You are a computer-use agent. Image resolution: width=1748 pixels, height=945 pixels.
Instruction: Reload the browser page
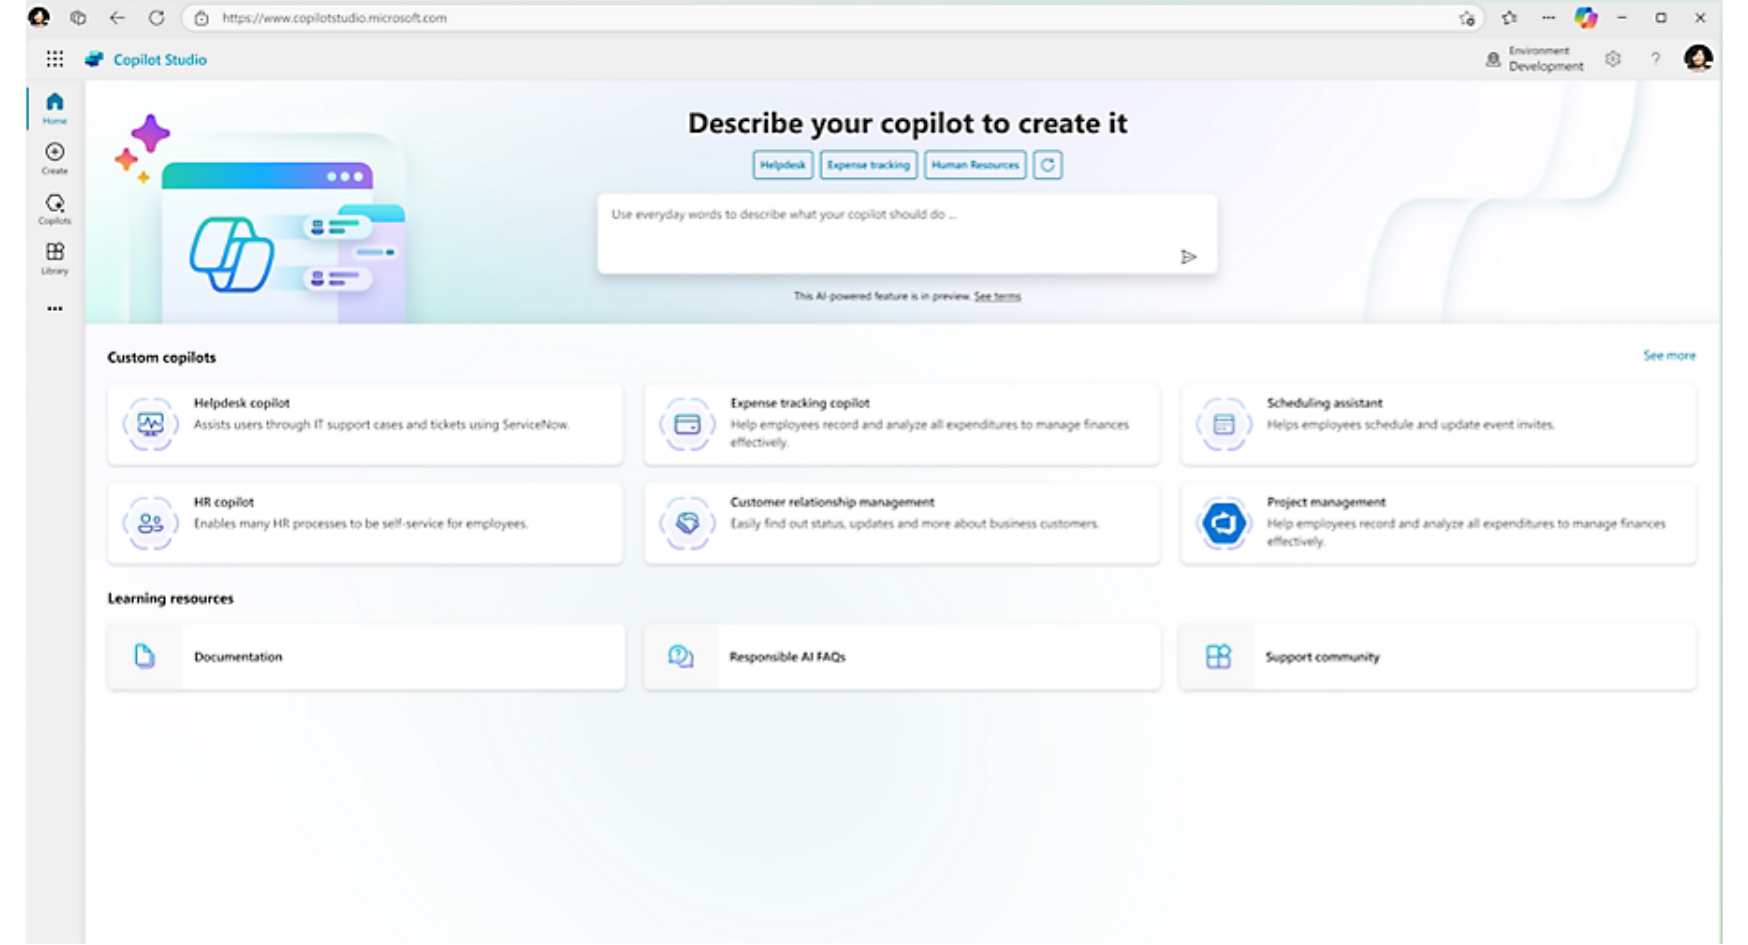point(156,18)
